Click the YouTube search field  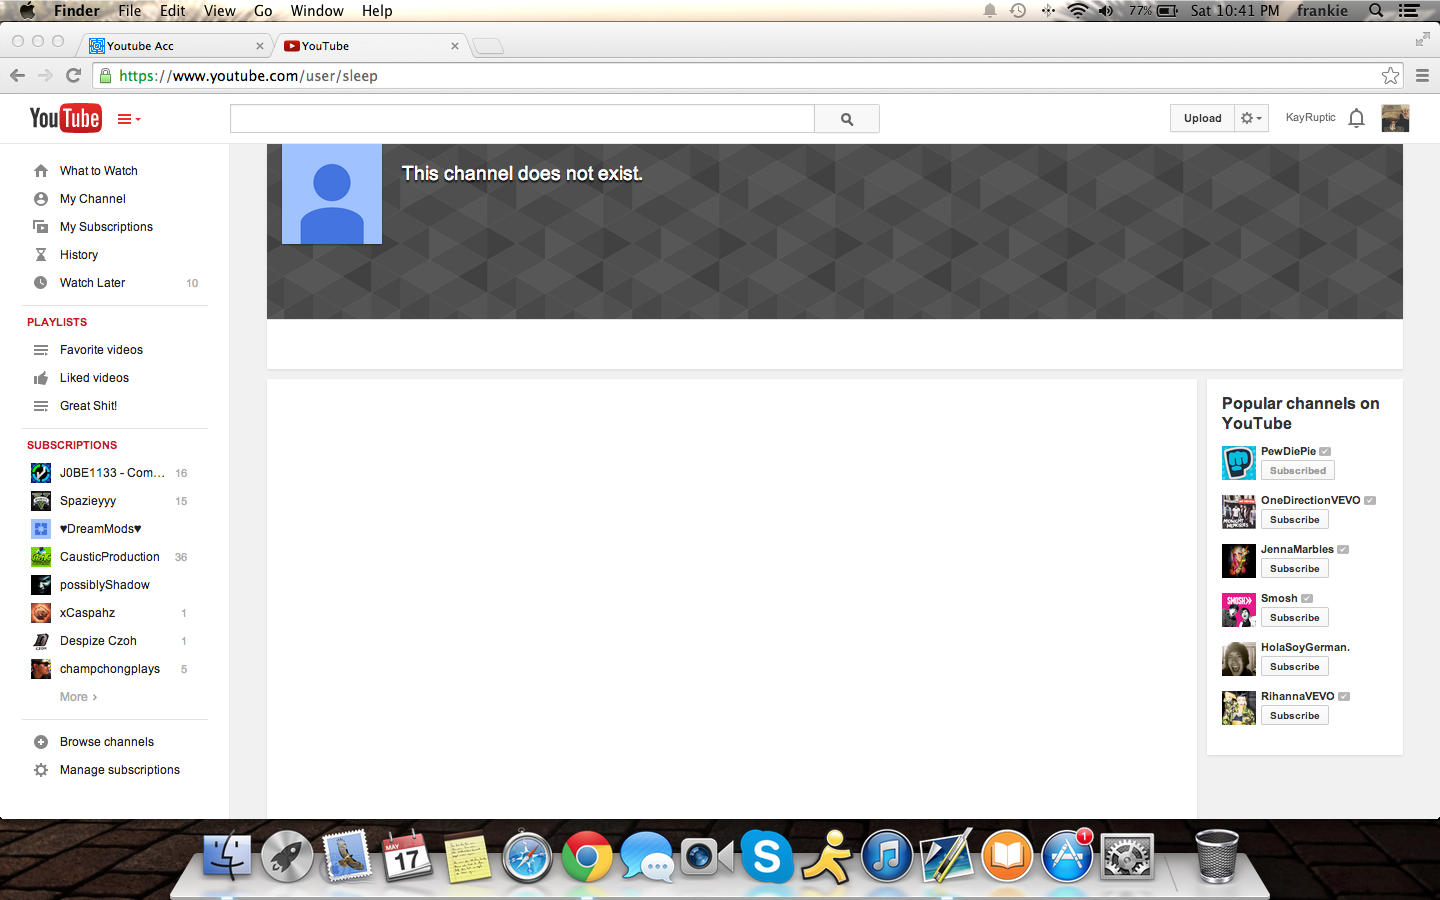coord(522,118)
